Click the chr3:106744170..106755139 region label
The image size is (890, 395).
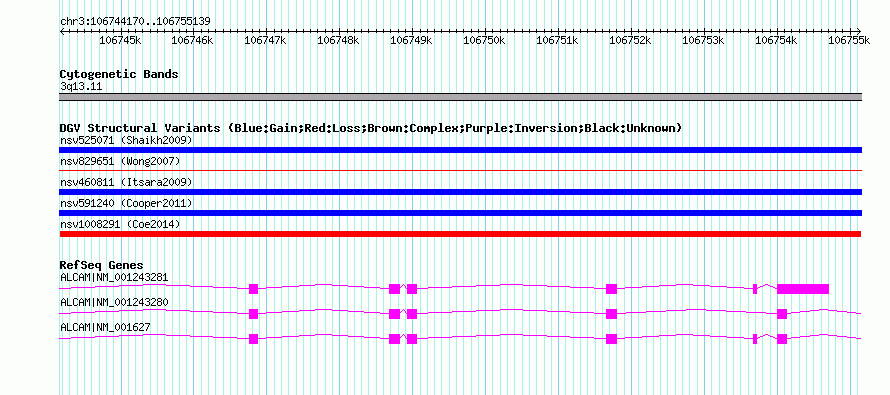[x=135, y=22]
